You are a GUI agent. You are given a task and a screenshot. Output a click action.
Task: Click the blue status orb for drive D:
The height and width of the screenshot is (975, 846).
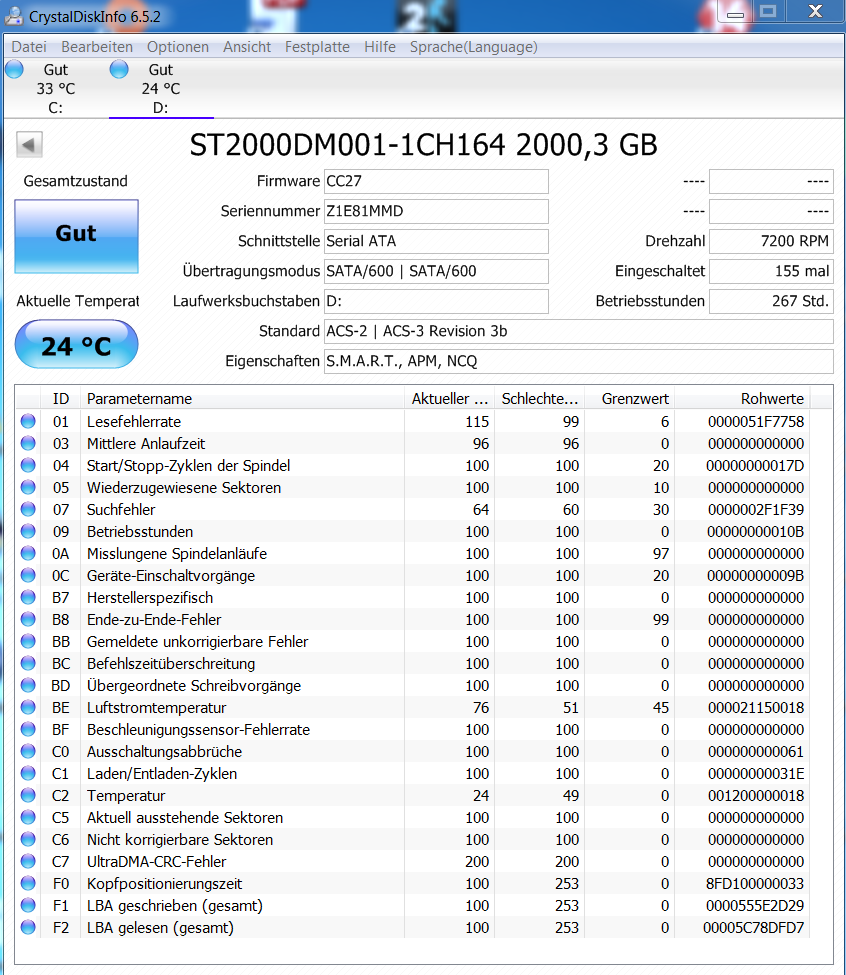pos(119,69)
